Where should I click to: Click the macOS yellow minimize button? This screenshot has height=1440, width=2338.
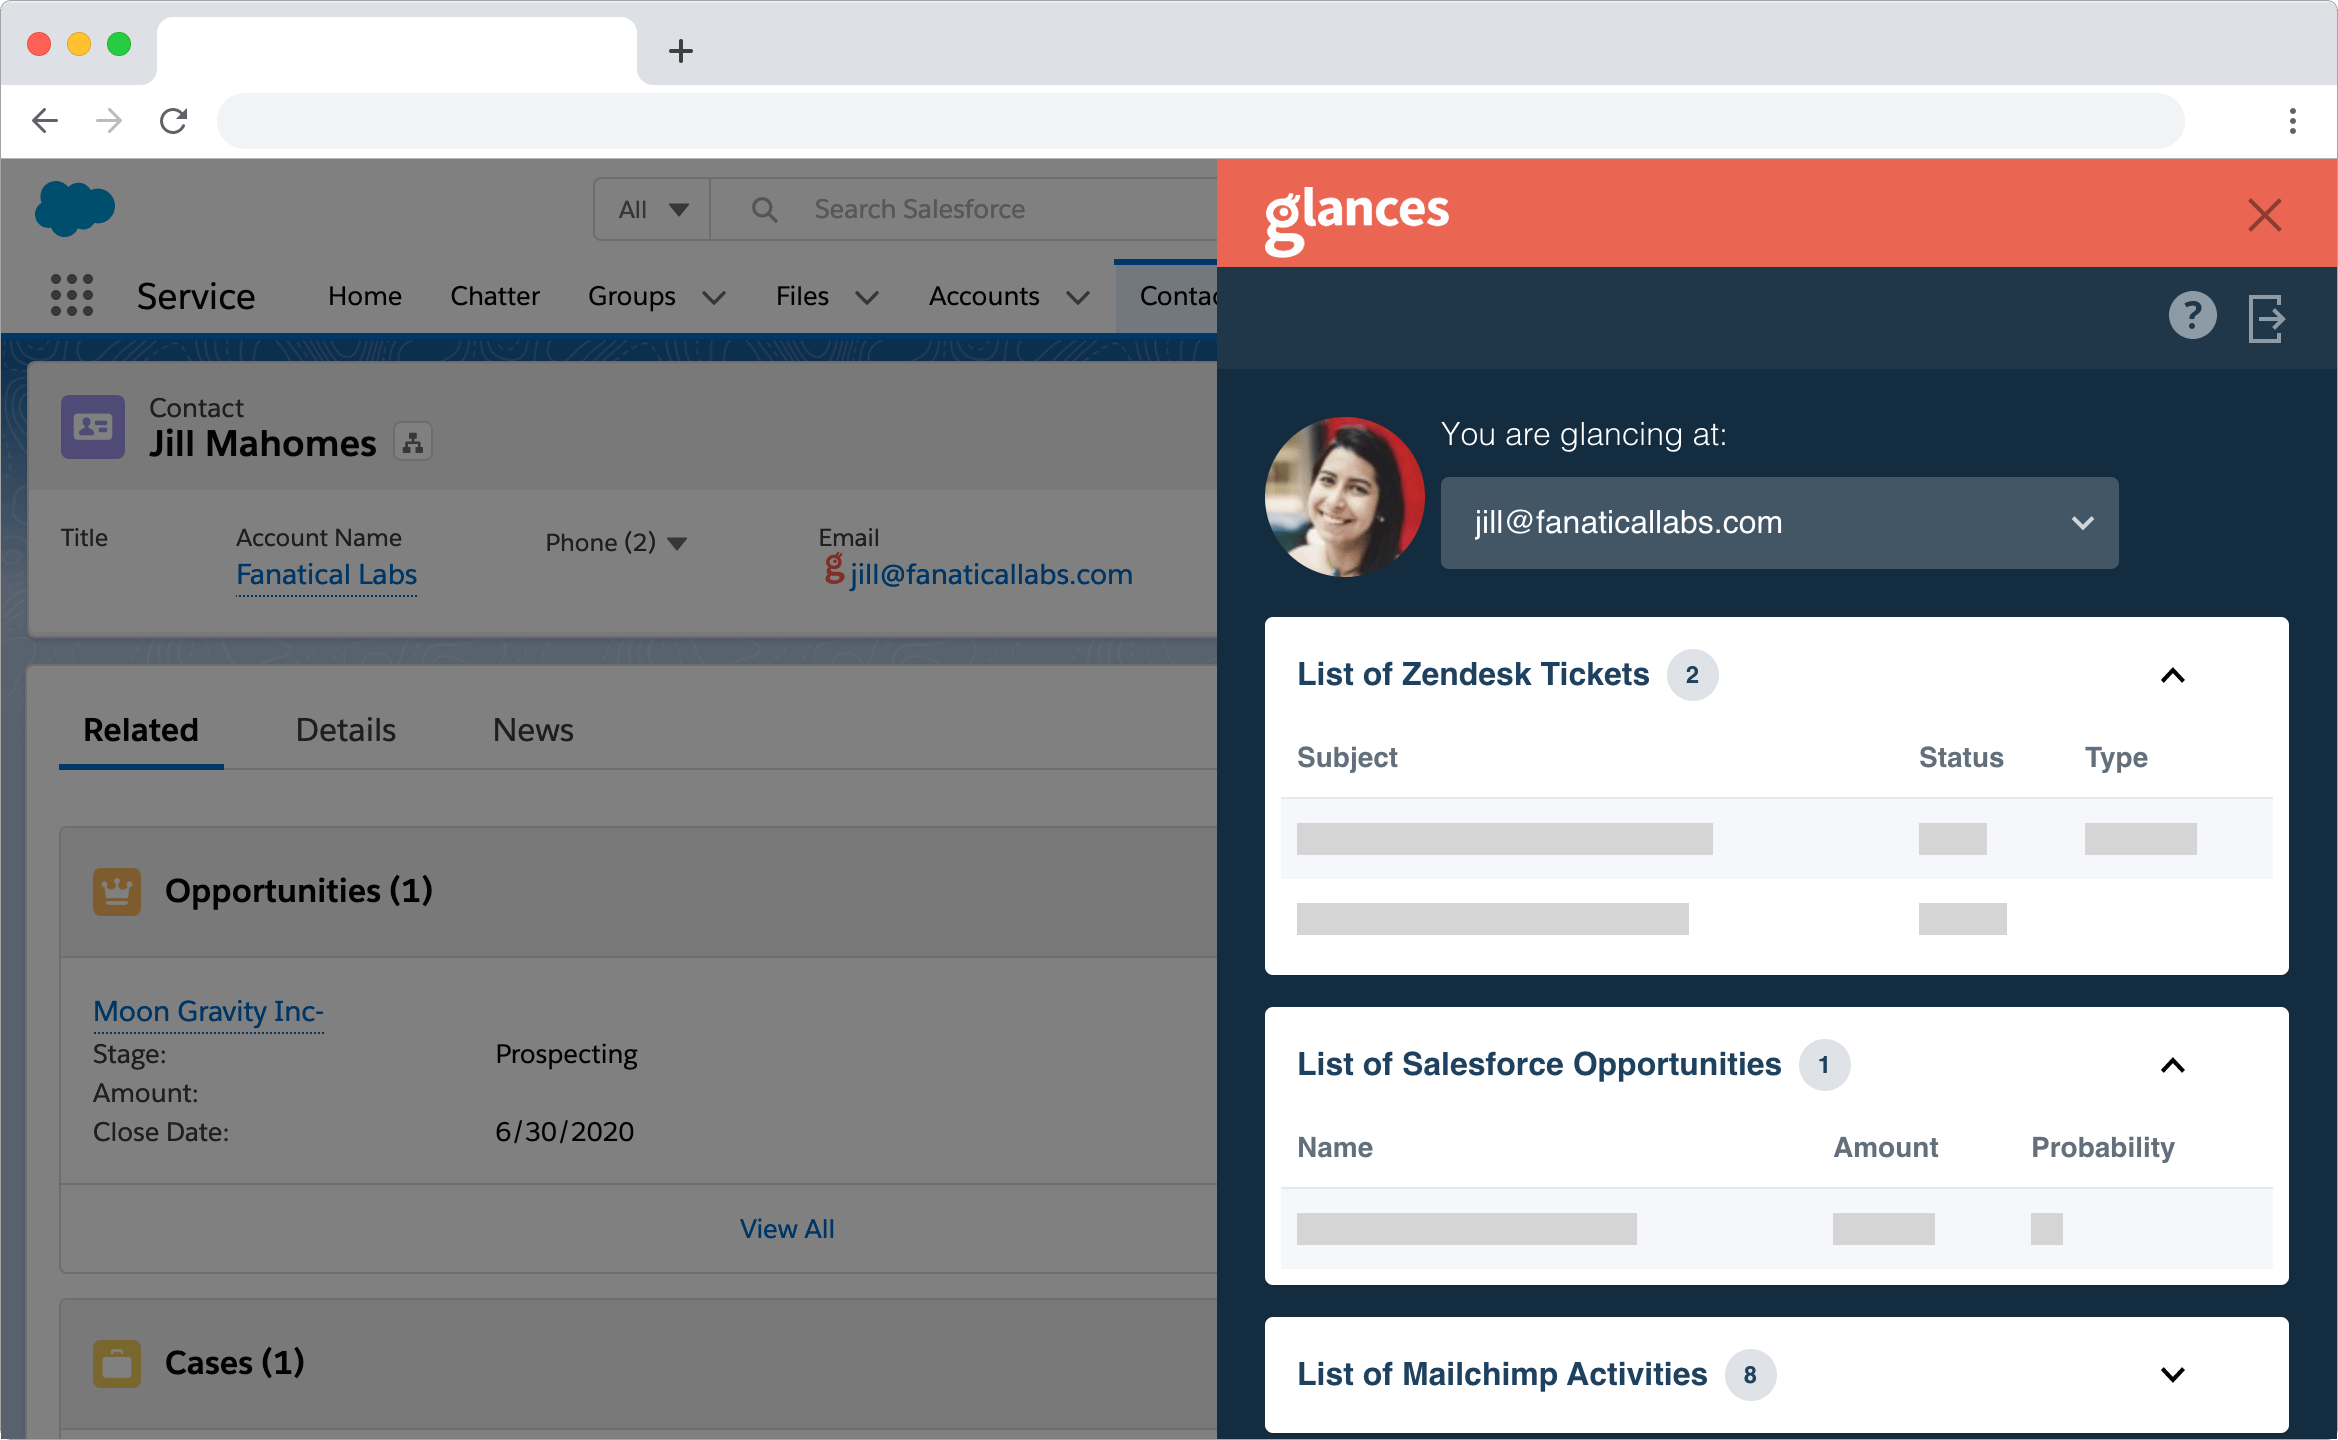point(79,44)
